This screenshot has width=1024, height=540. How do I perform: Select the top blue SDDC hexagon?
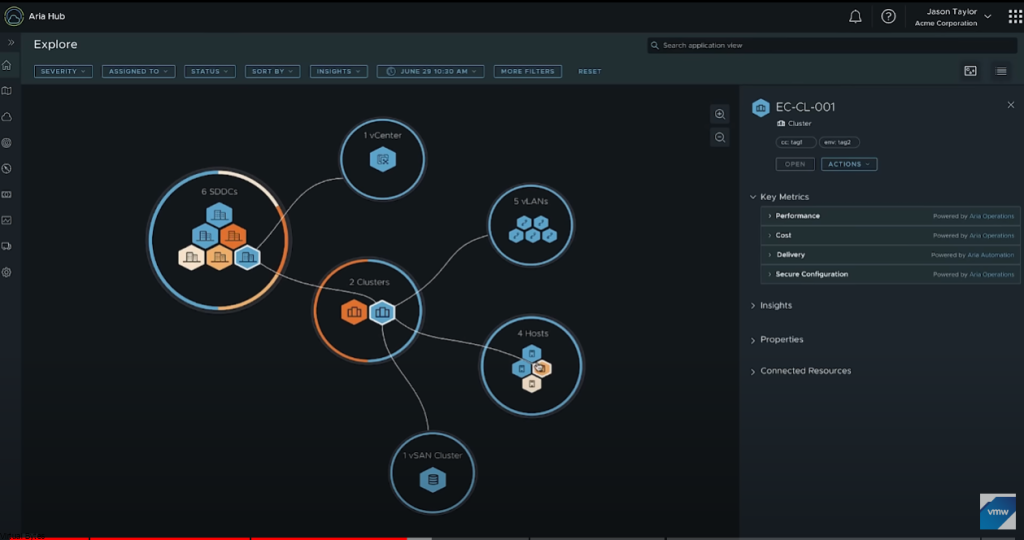point(219,214)
